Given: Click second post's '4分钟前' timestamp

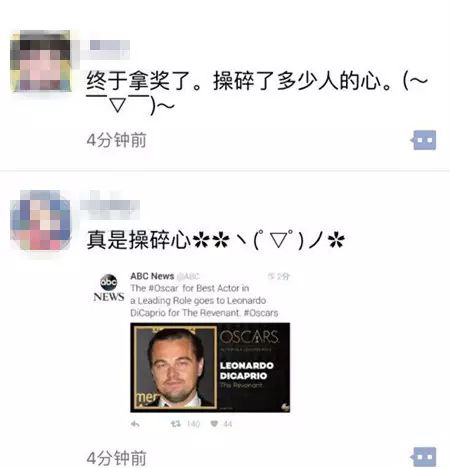Looking at the screenshot, I should click(116, 458).
